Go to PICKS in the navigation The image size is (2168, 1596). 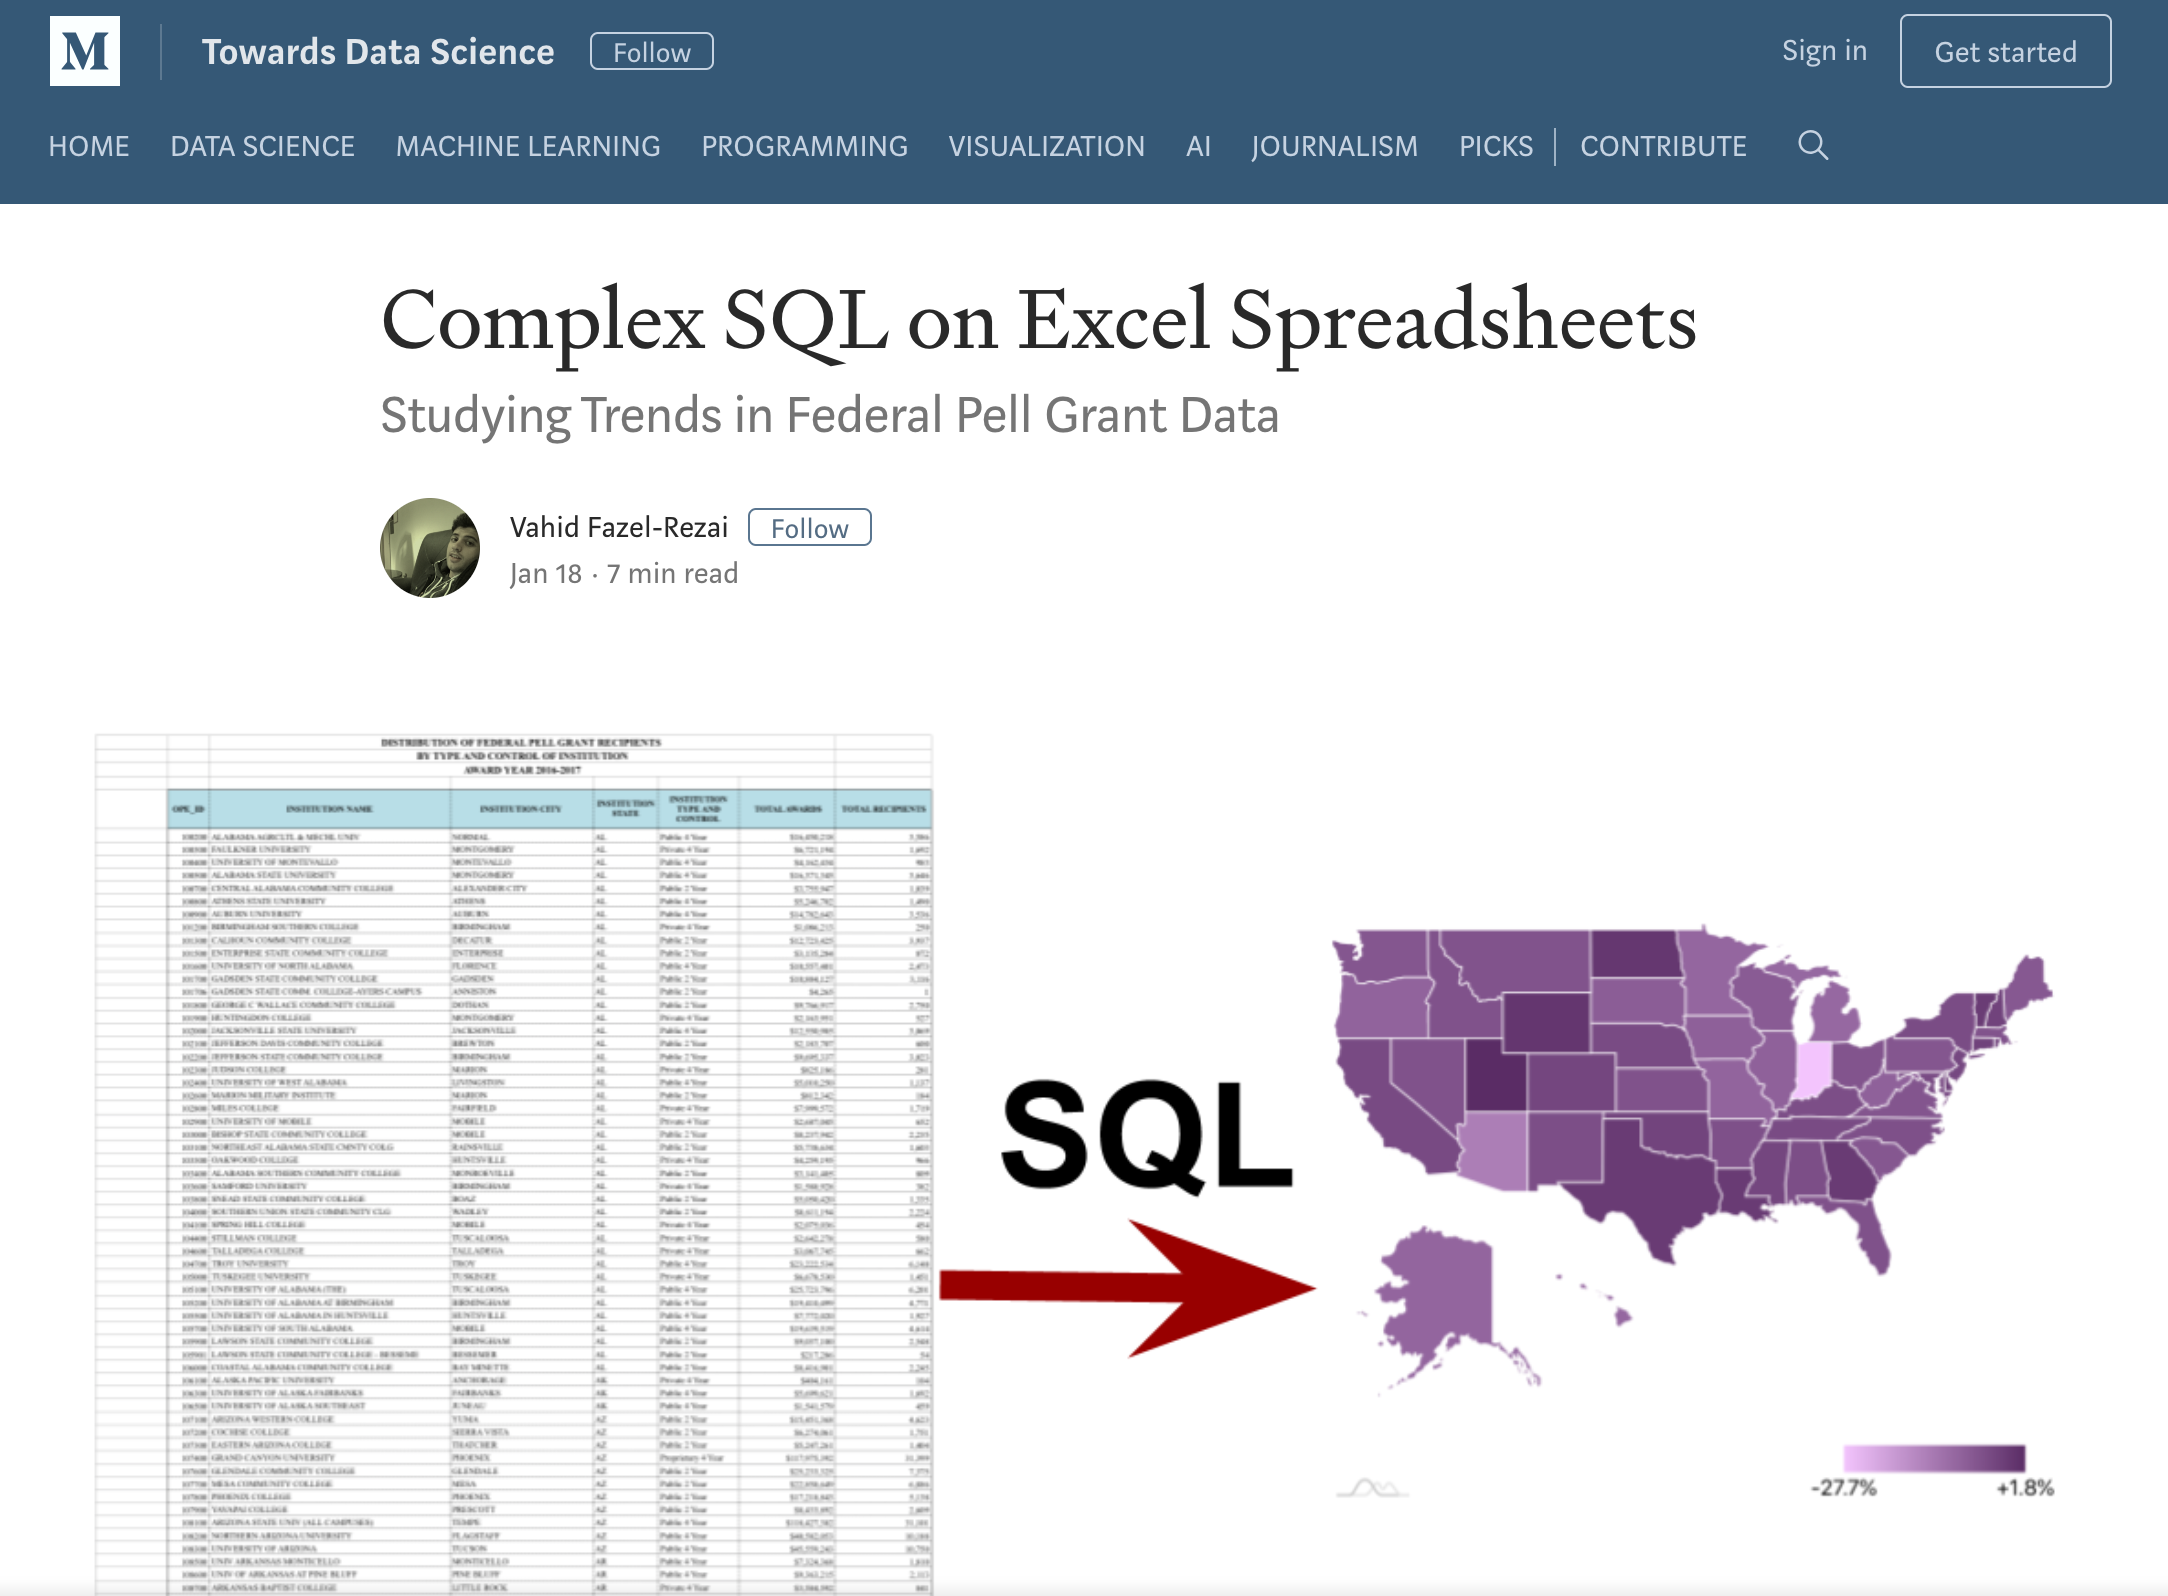pyautogui.click(x=1495, y=147)
